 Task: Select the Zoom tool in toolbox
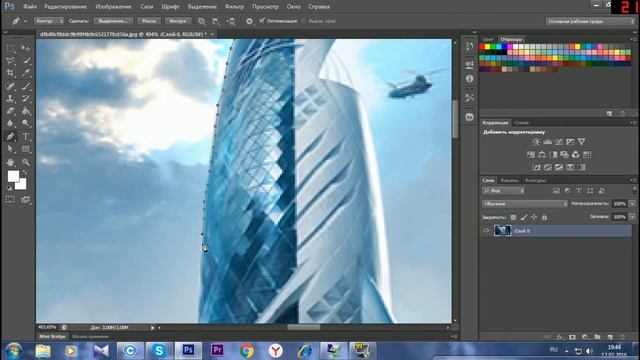tap(26, 162)
